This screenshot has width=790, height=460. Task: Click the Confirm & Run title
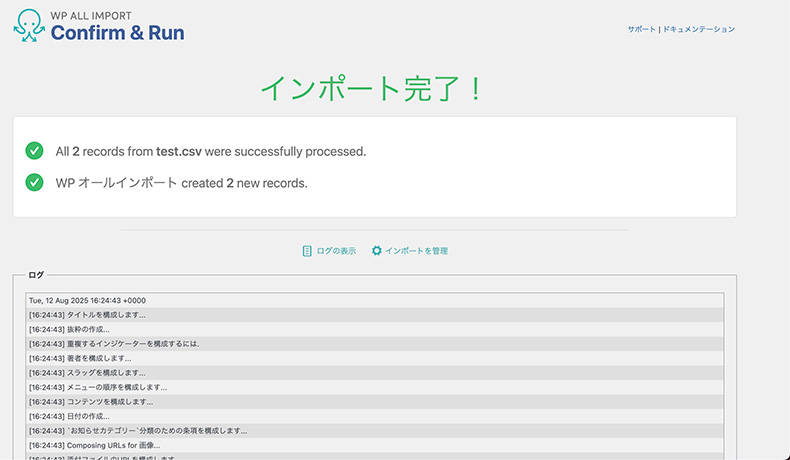click(x=117, y=33)
